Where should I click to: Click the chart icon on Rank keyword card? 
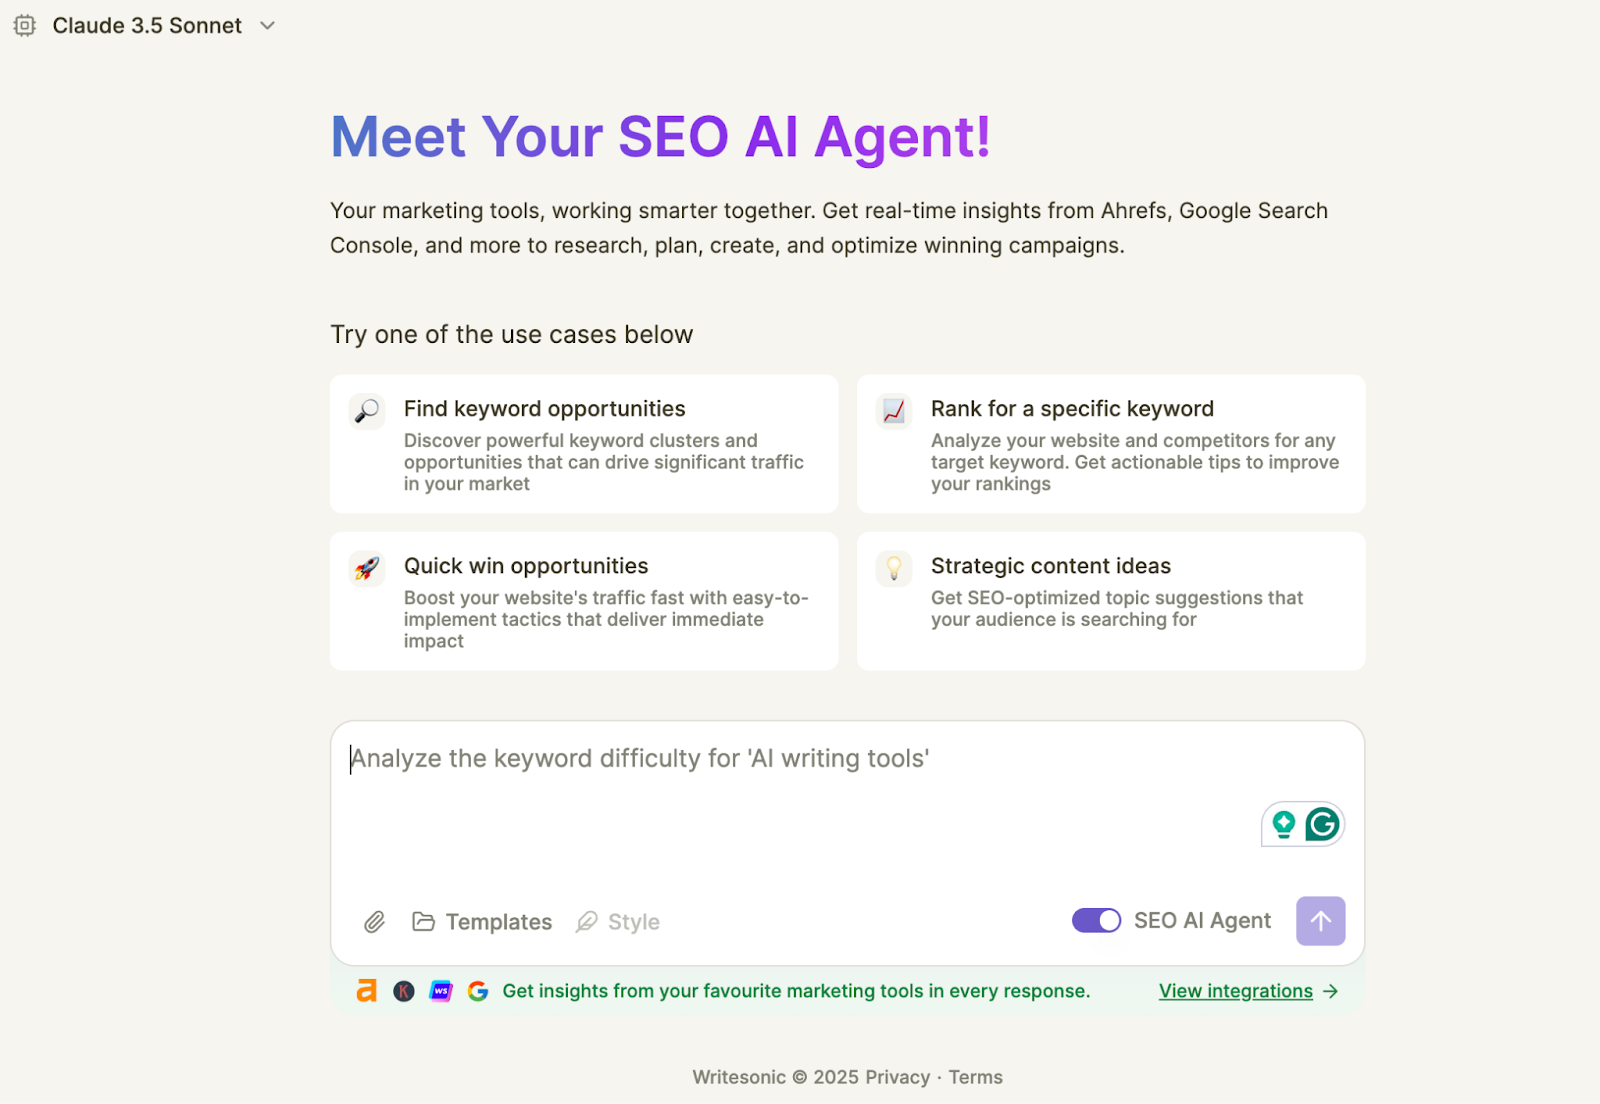coord(893,410)
